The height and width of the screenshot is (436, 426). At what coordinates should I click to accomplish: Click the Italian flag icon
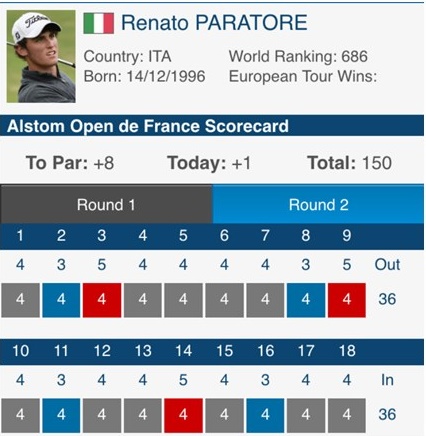pyautogui.click(x=99, y=23)
